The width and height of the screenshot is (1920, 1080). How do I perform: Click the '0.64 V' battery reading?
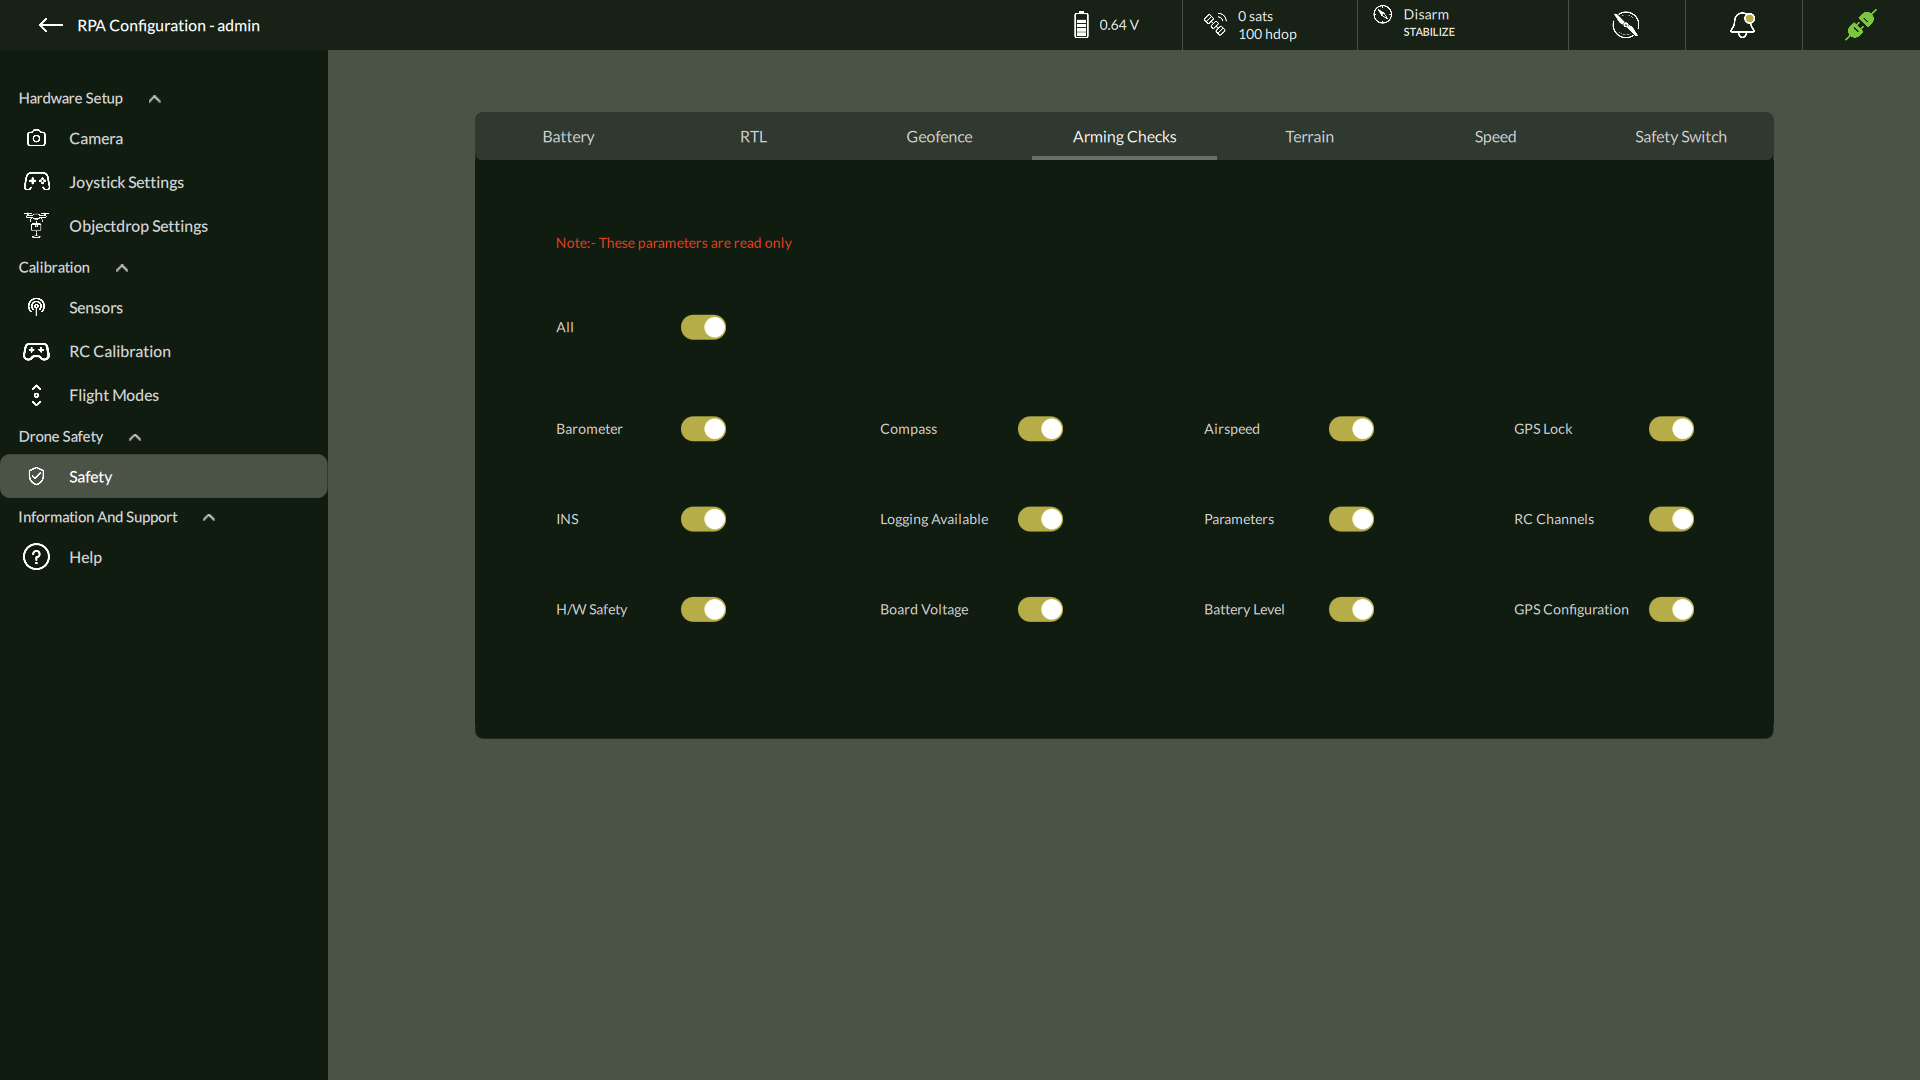1119,25
